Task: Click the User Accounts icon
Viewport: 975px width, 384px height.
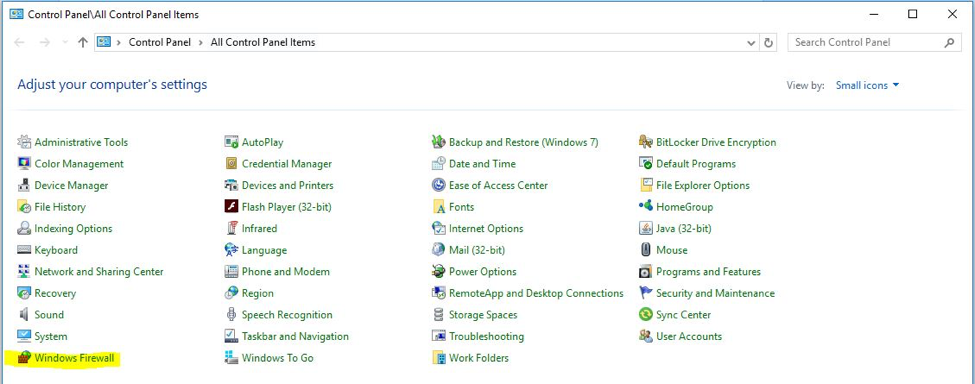Action: [x=646, y=336]
